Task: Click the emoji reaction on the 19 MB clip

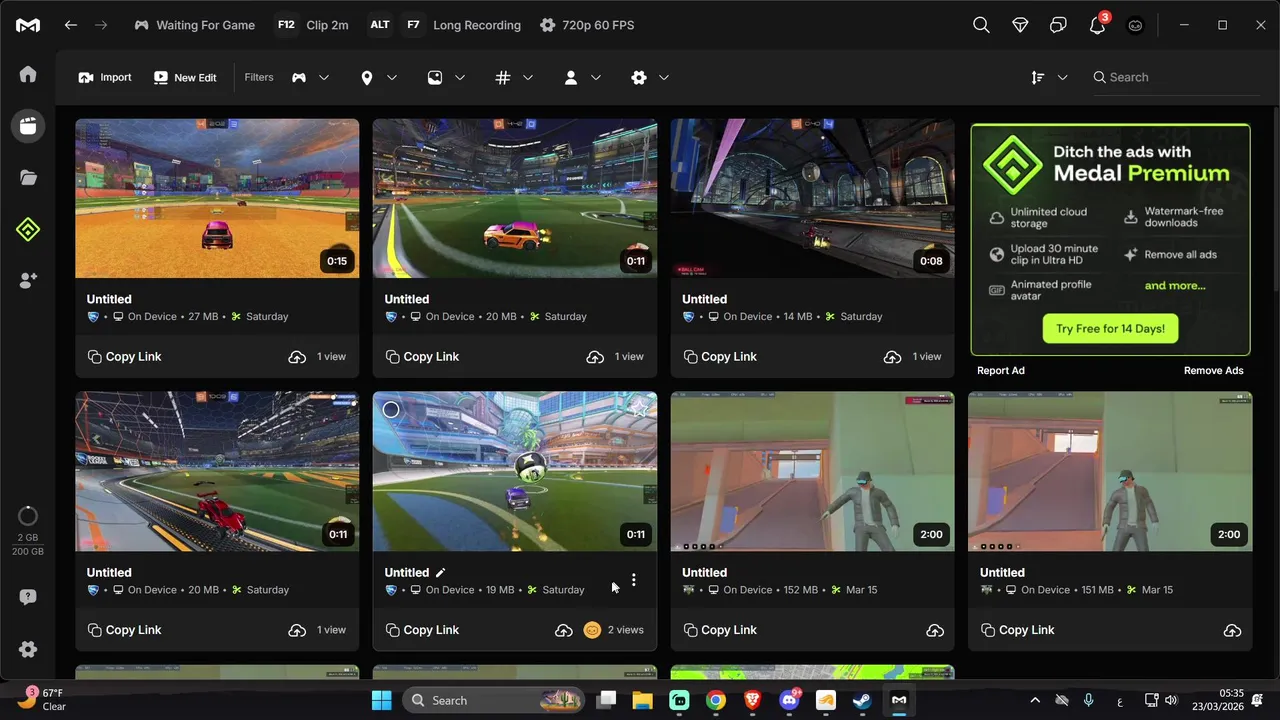Action: click(592, 630)
